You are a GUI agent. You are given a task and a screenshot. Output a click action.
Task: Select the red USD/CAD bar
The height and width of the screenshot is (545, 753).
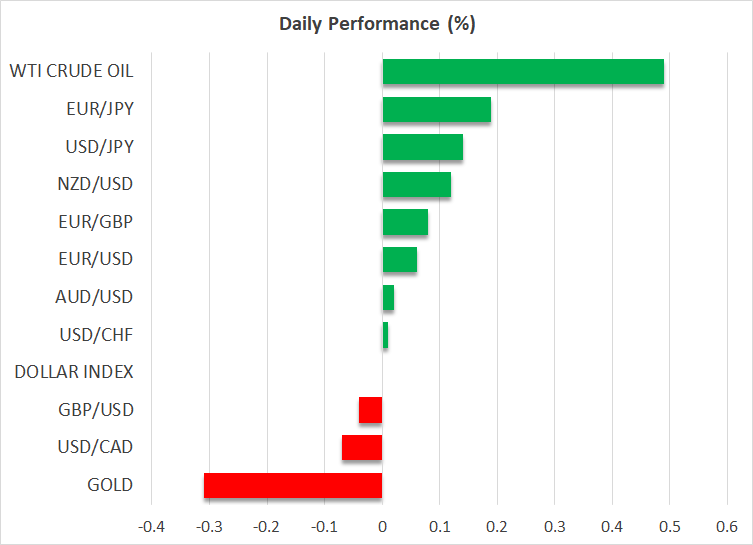(x=362, y=447)
